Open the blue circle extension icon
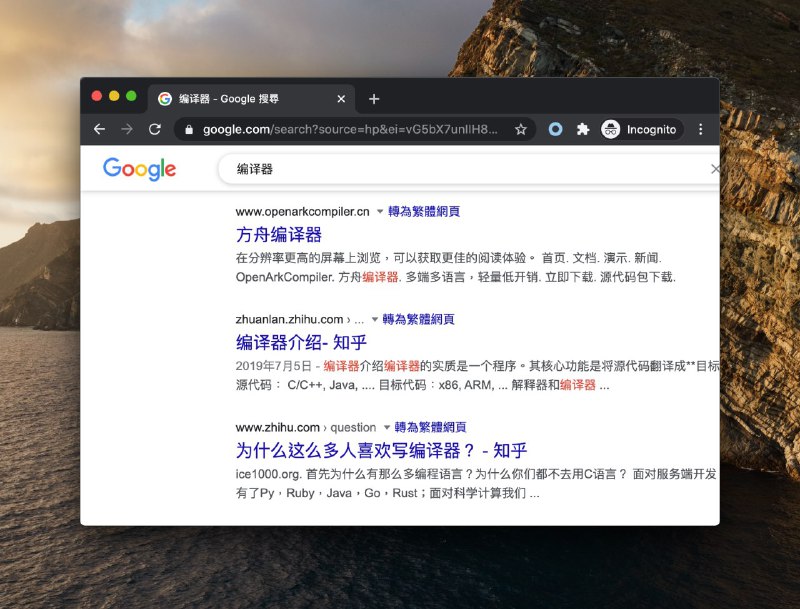 [555, 129]
